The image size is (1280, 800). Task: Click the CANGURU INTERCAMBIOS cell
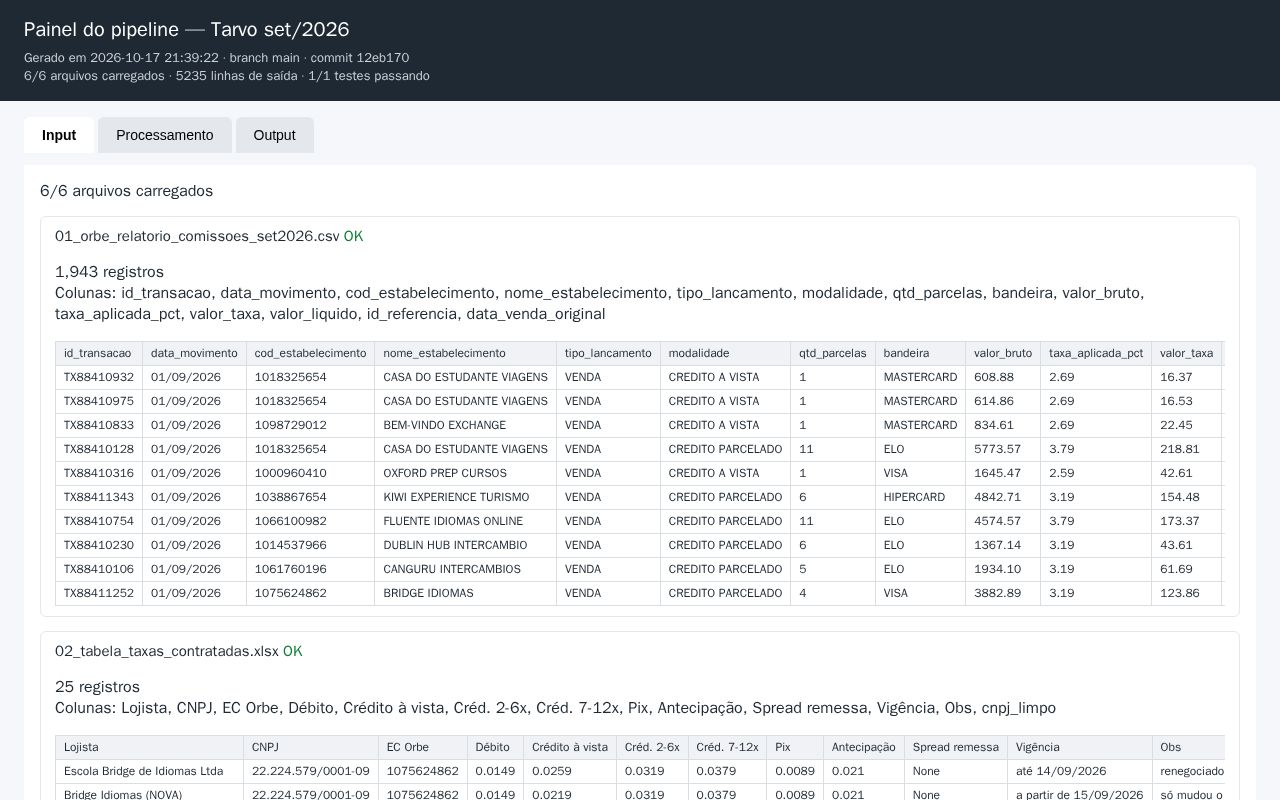466,570
